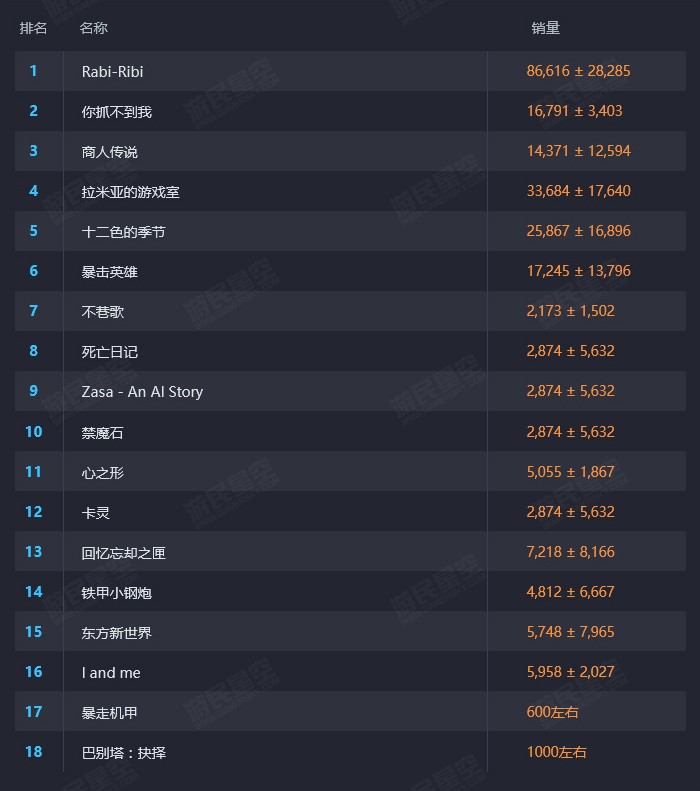Open 心之形 in ranking list
Image resolution: width=700 pixels, height=791 pixels.
point(102,472)
